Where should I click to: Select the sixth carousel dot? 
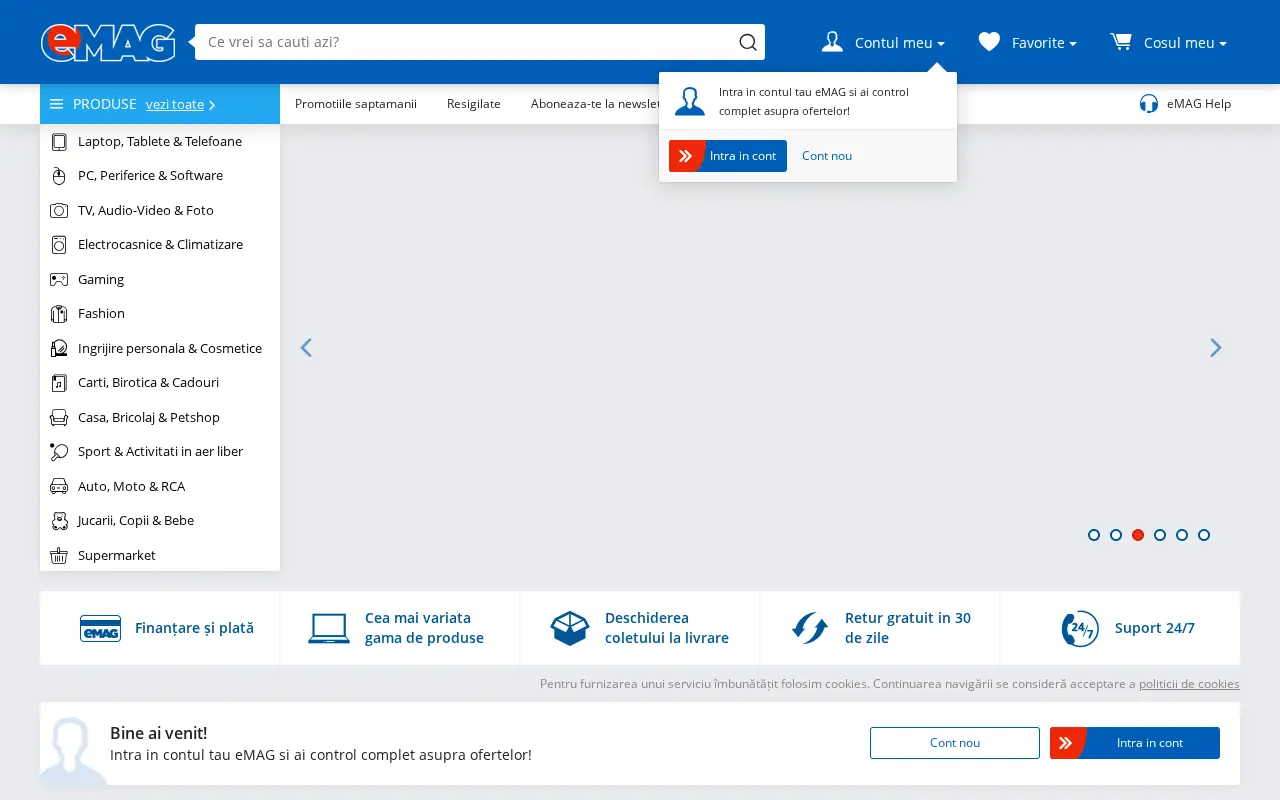click(x=1204, y=535)
